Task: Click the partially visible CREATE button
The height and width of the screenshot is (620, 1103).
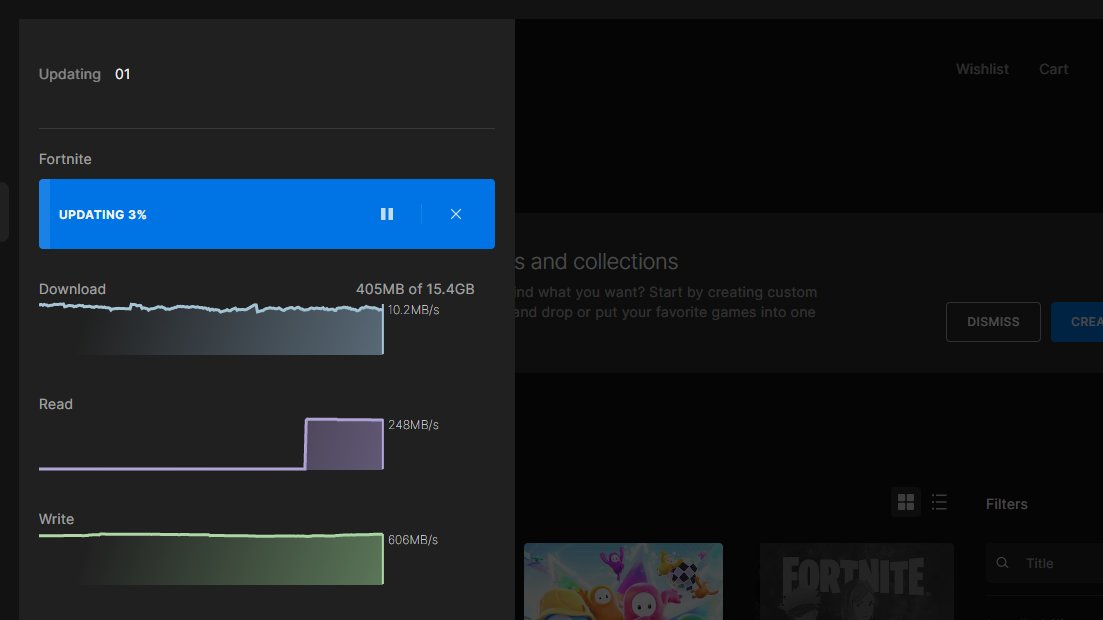Action: click(1078, 322)
